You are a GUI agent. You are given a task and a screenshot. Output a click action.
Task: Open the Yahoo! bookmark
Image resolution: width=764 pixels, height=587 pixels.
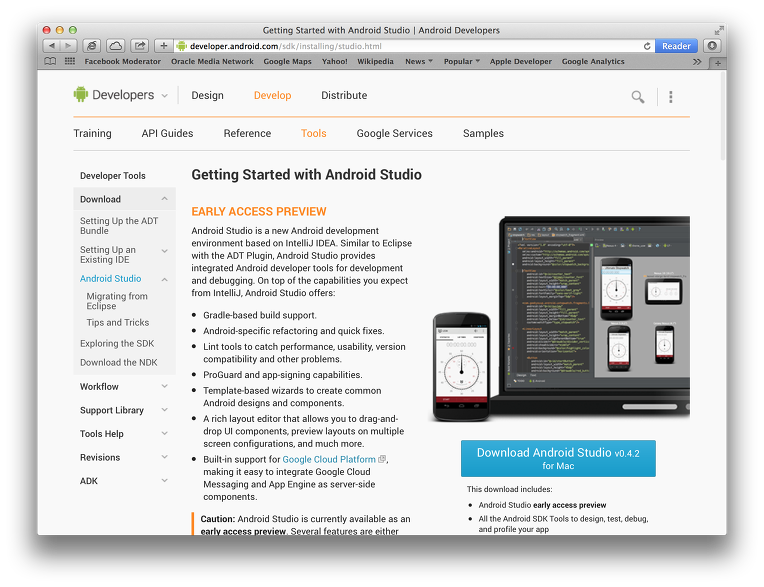334,61
